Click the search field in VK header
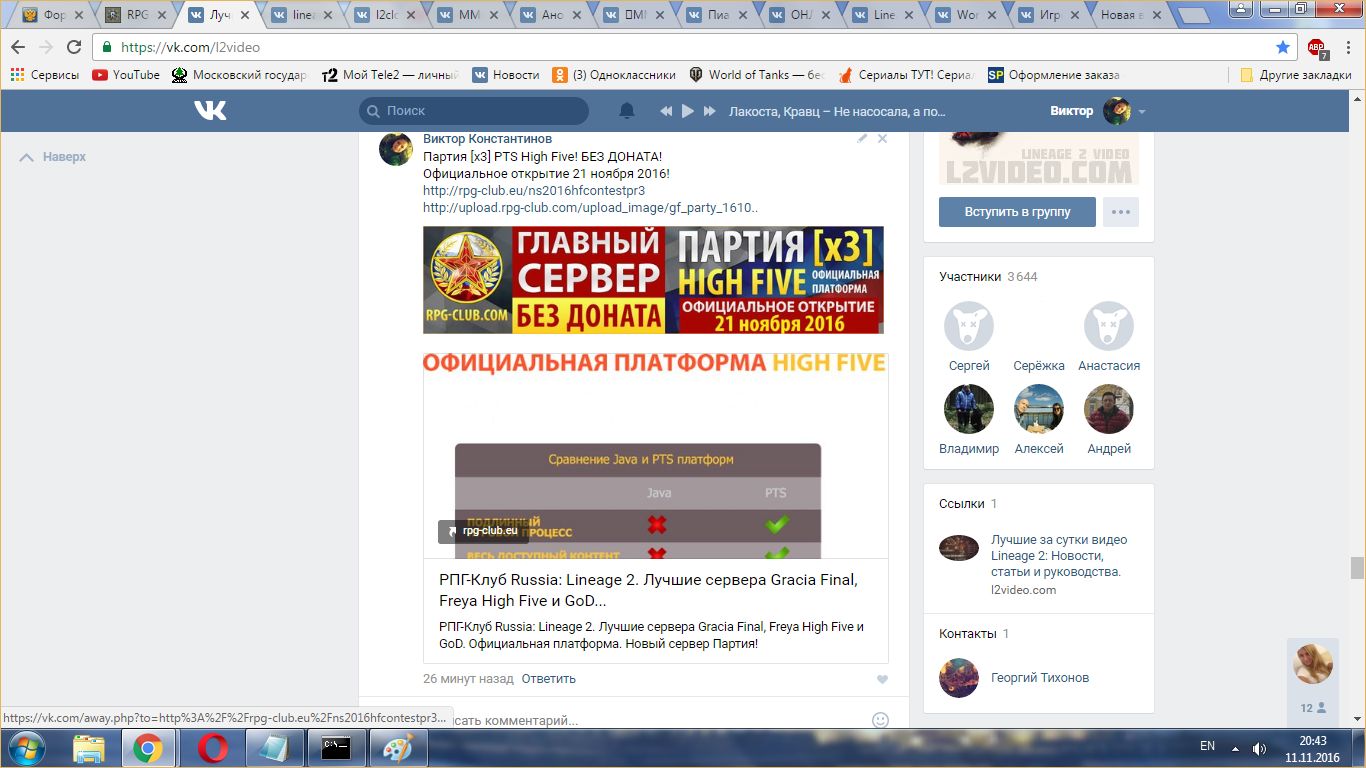This screenshot has height=768, width=1366. tap(474, 111)
